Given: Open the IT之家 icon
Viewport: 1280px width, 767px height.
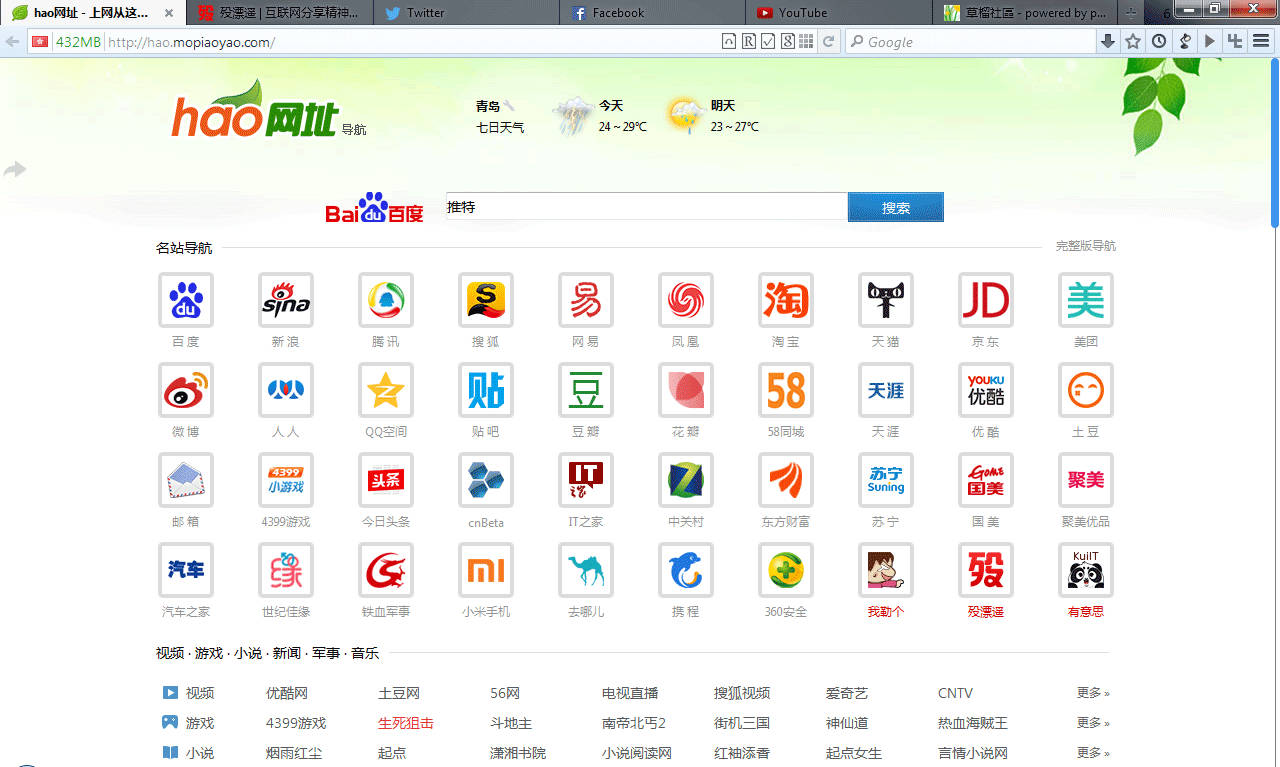Looking at the screenshot, I should pyautogui.click(x=586, y=480).
